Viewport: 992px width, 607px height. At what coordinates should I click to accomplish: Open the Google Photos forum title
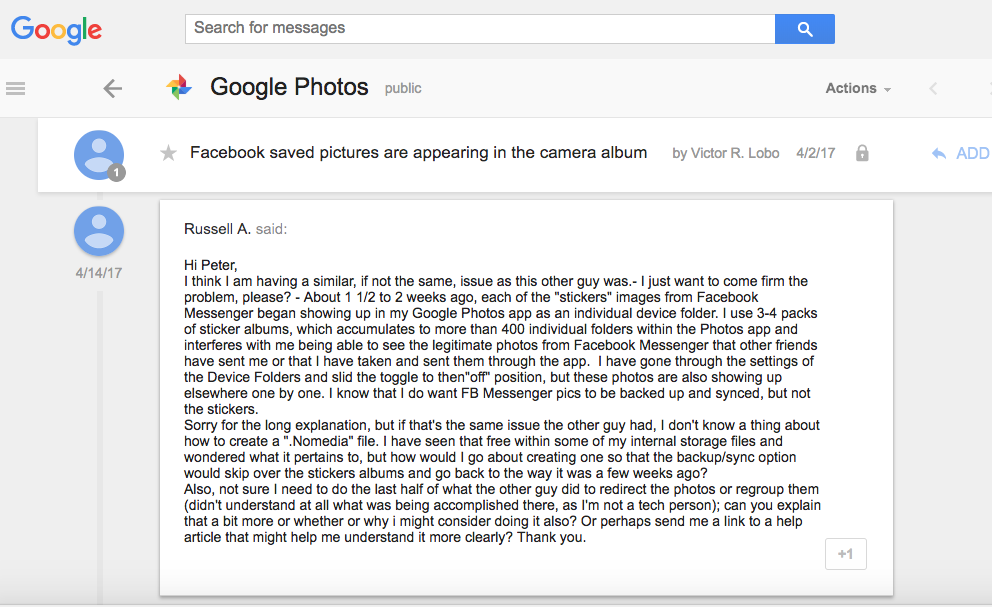(x=289, y=88)
